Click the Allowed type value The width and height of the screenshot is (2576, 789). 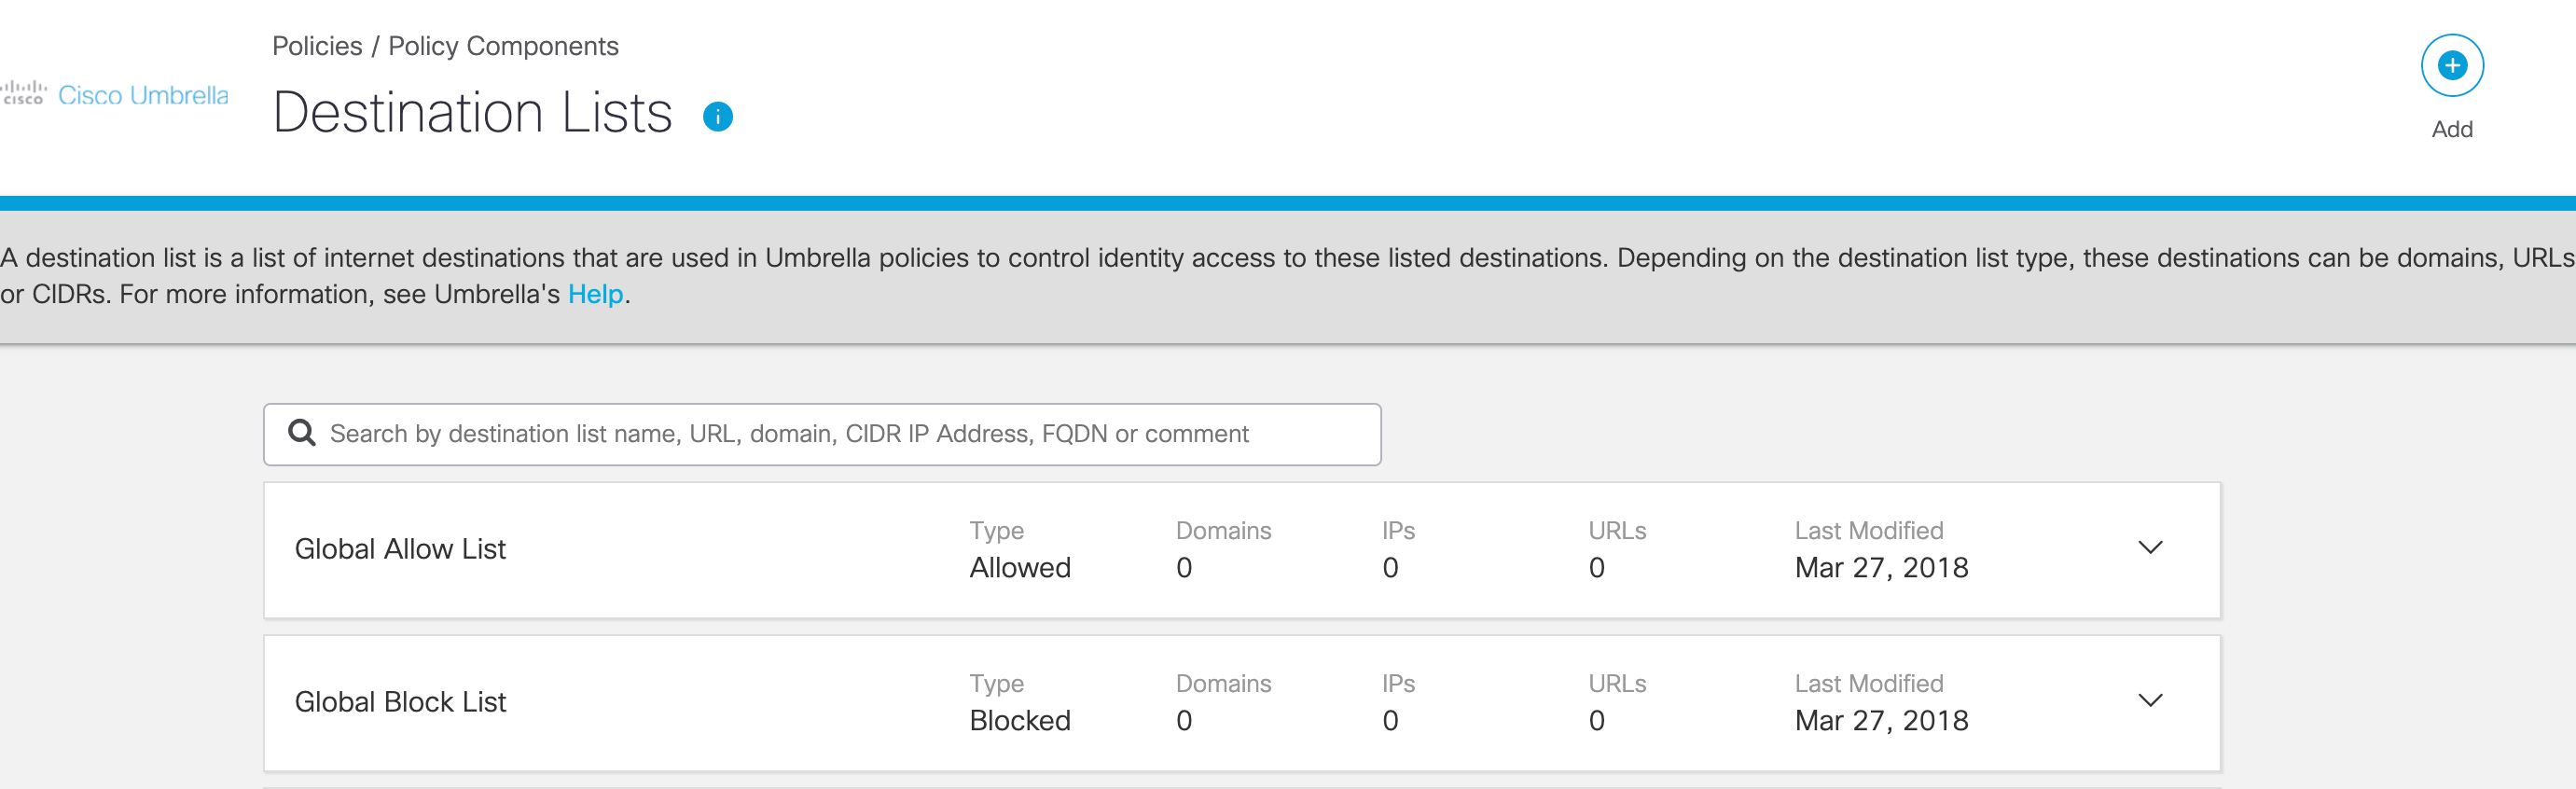click(1019, 568)
